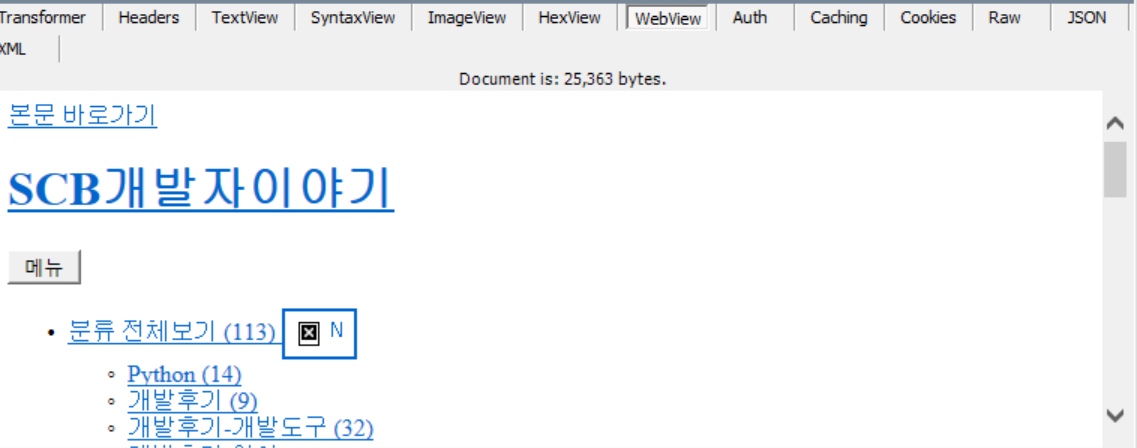The image size is (1137, 448).
Task: Open the Caching tab
Action: [x=838, y=18]
